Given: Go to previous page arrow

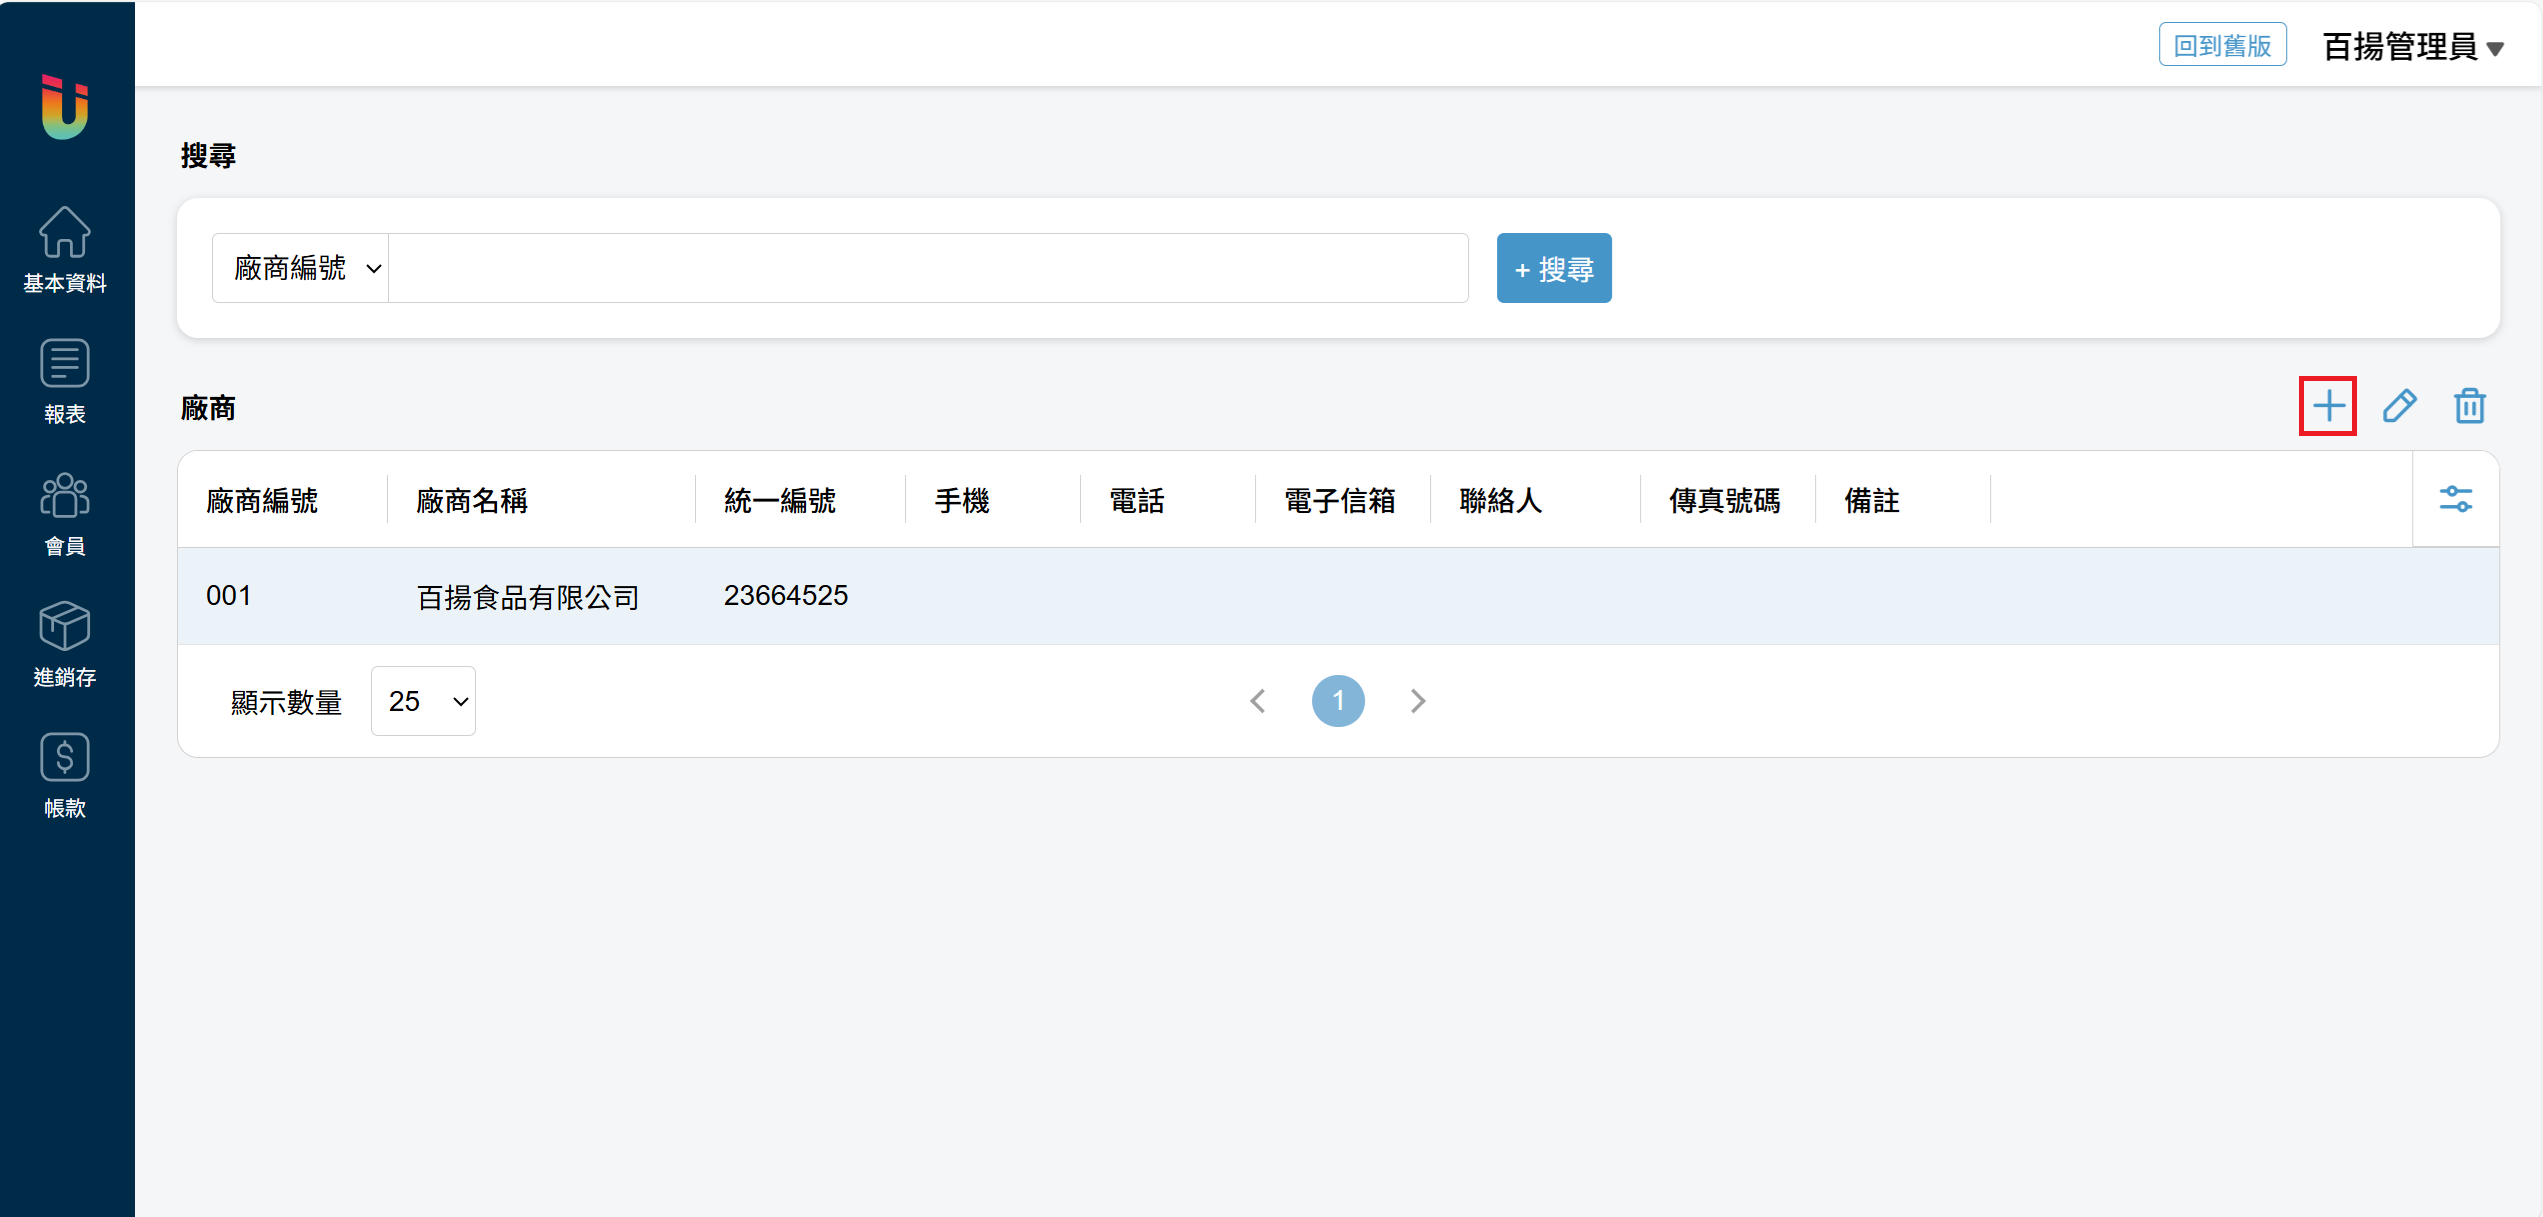Looking at the screenshot, I should pos(1258,701).
